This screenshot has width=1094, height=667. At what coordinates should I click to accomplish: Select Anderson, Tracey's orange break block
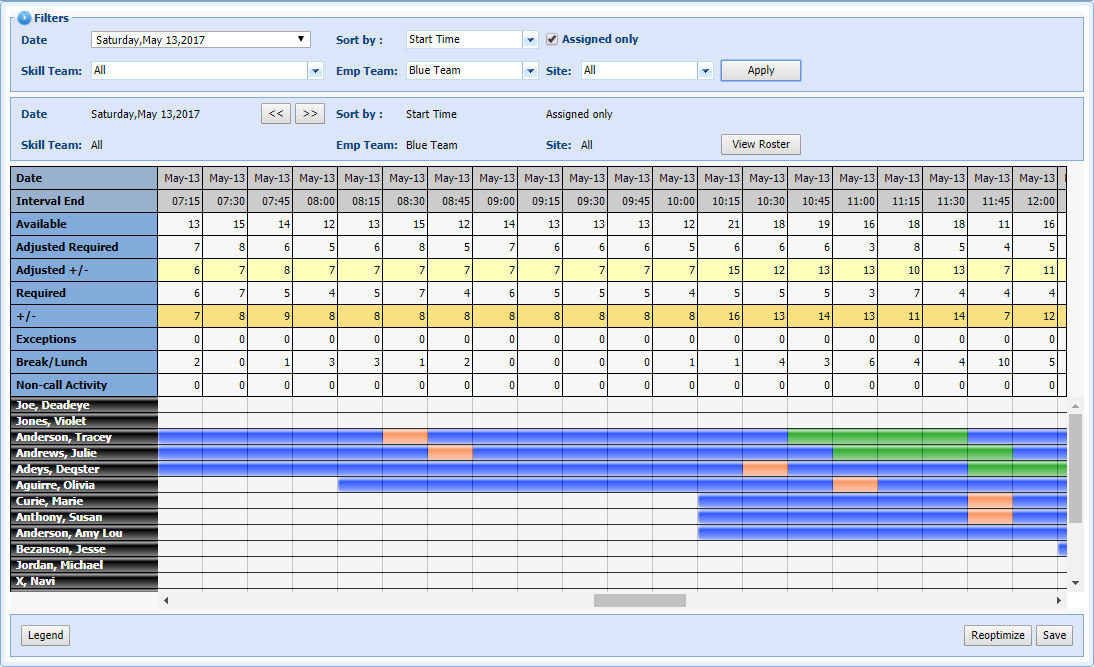point(405,437)
